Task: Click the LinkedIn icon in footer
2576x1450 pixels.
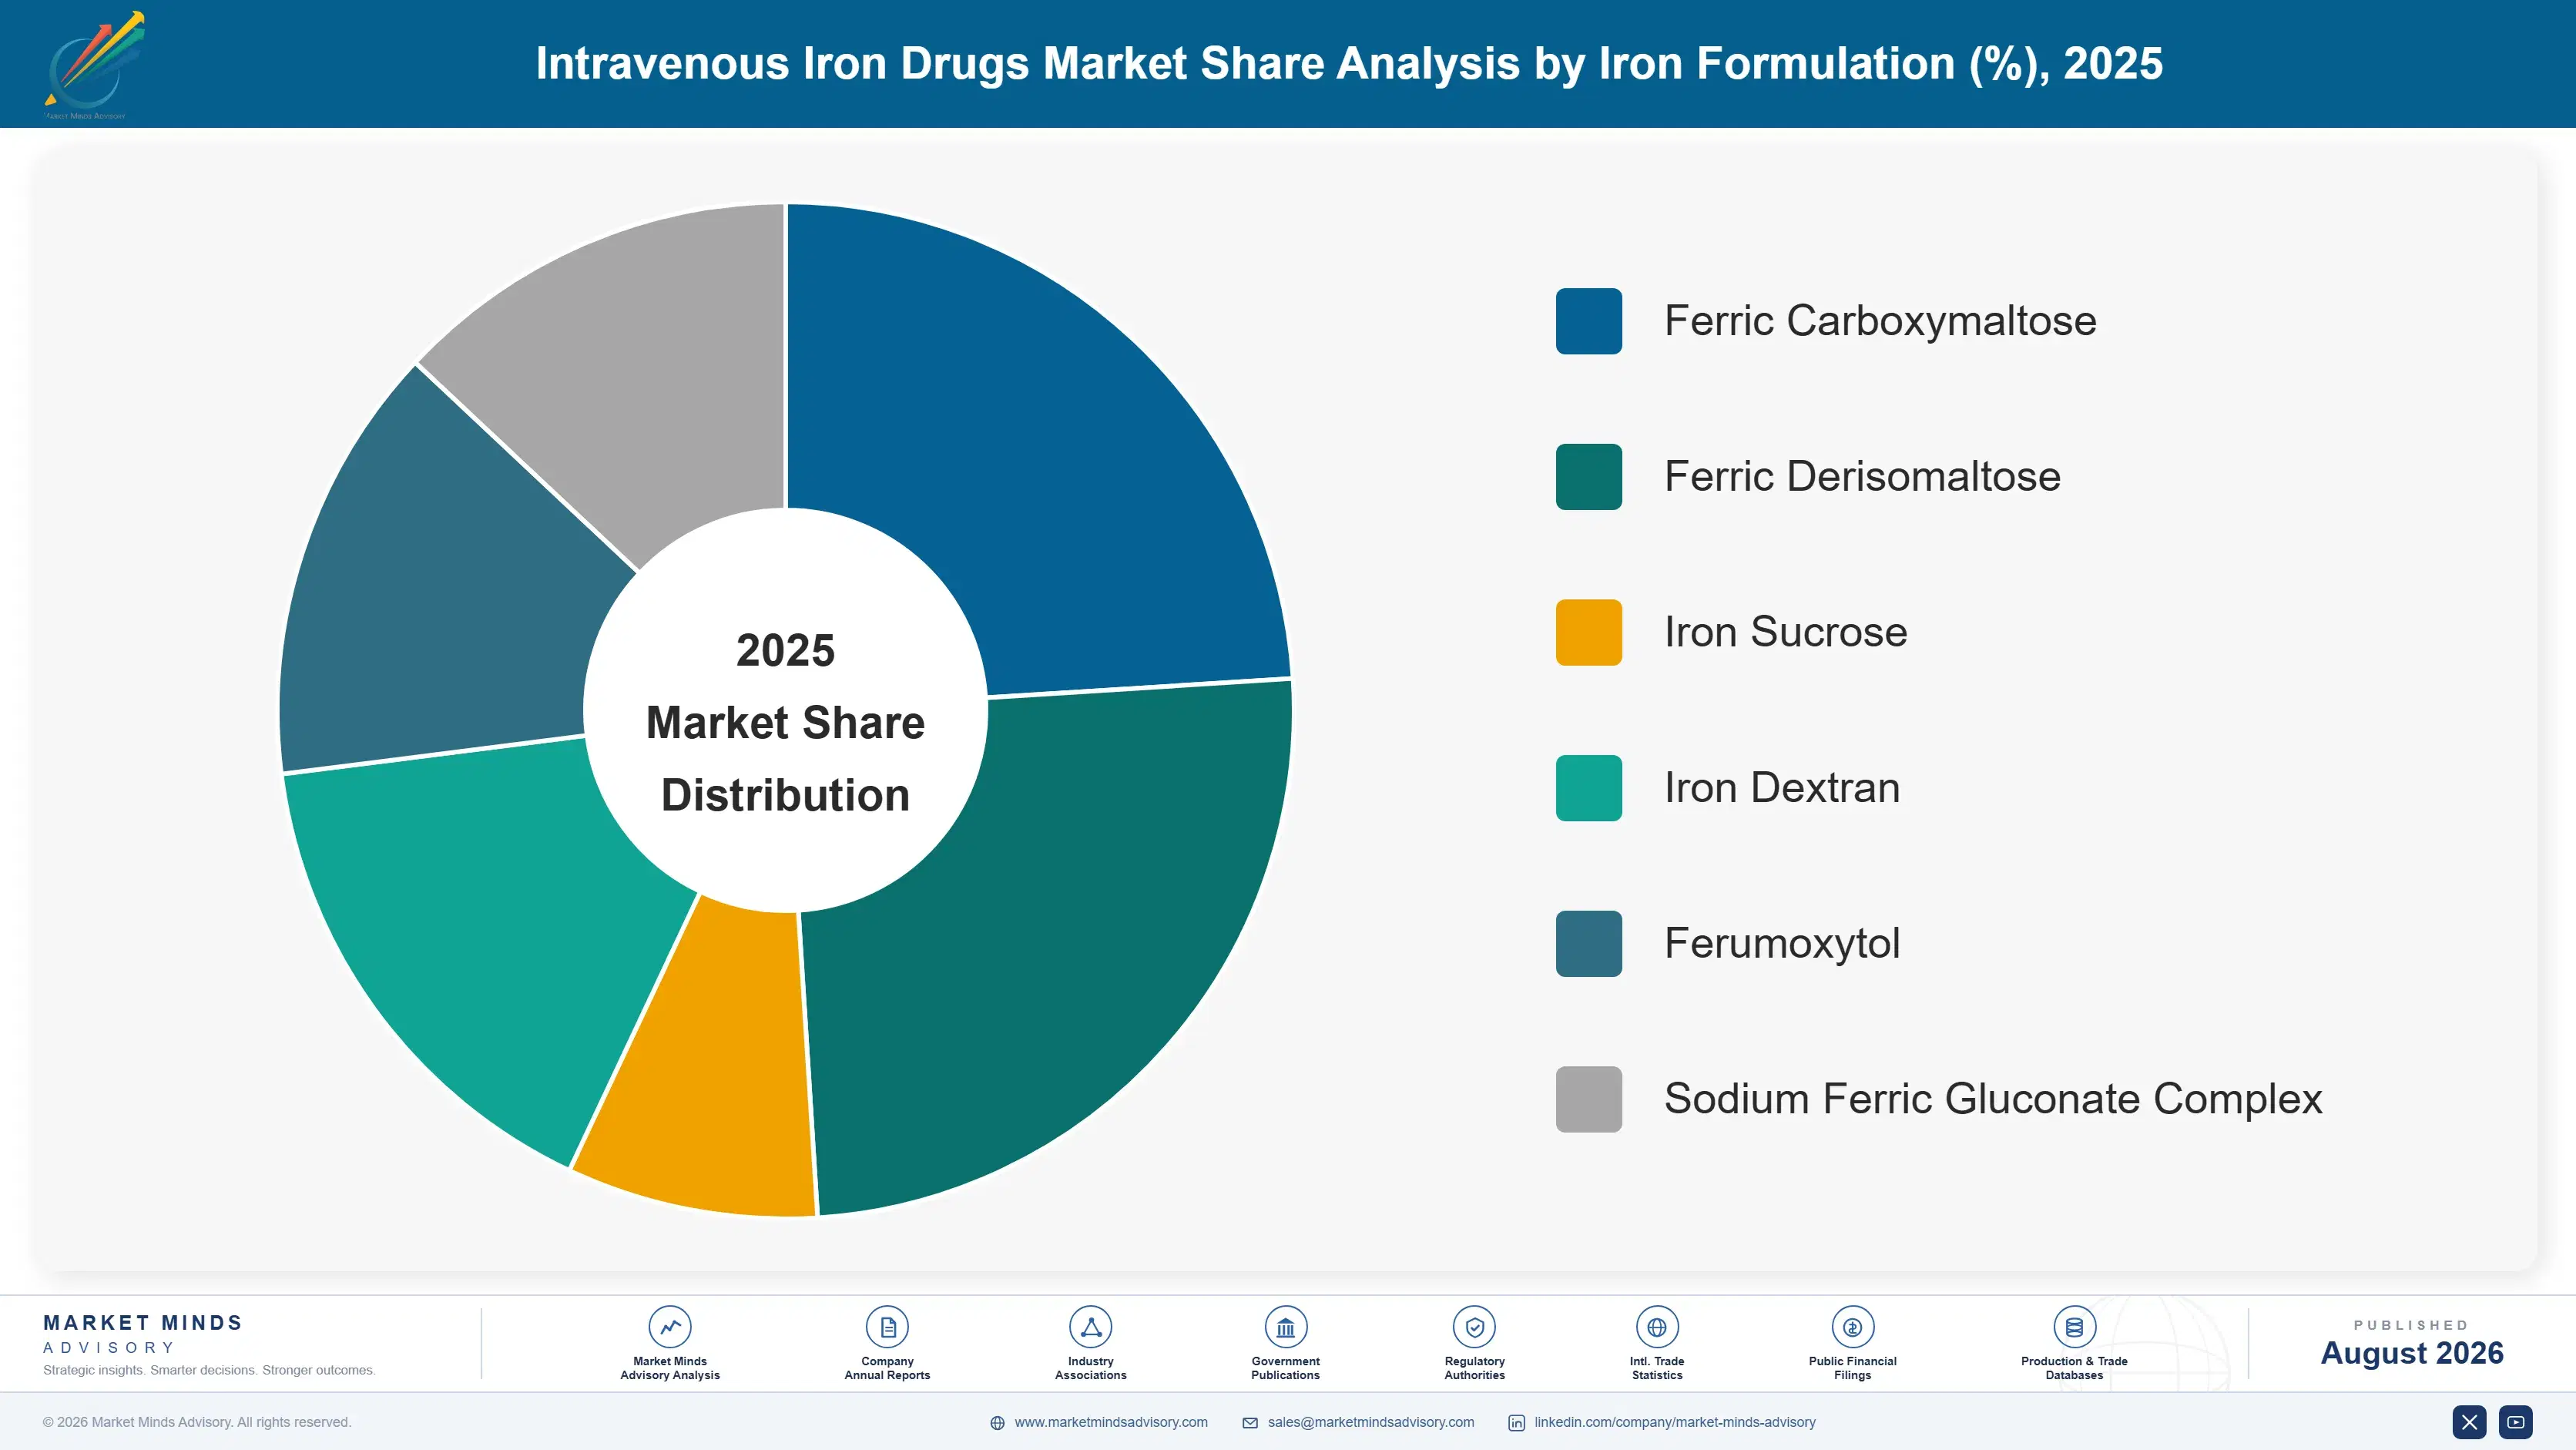Action: 1516,1423
